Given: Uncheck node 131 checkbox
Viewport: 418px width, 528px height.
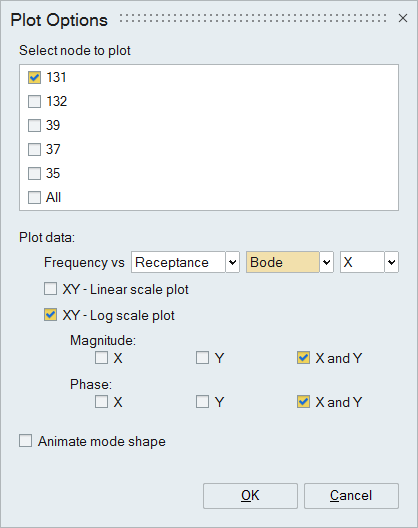Looking at the screenshot, I should tap(34, 77).
